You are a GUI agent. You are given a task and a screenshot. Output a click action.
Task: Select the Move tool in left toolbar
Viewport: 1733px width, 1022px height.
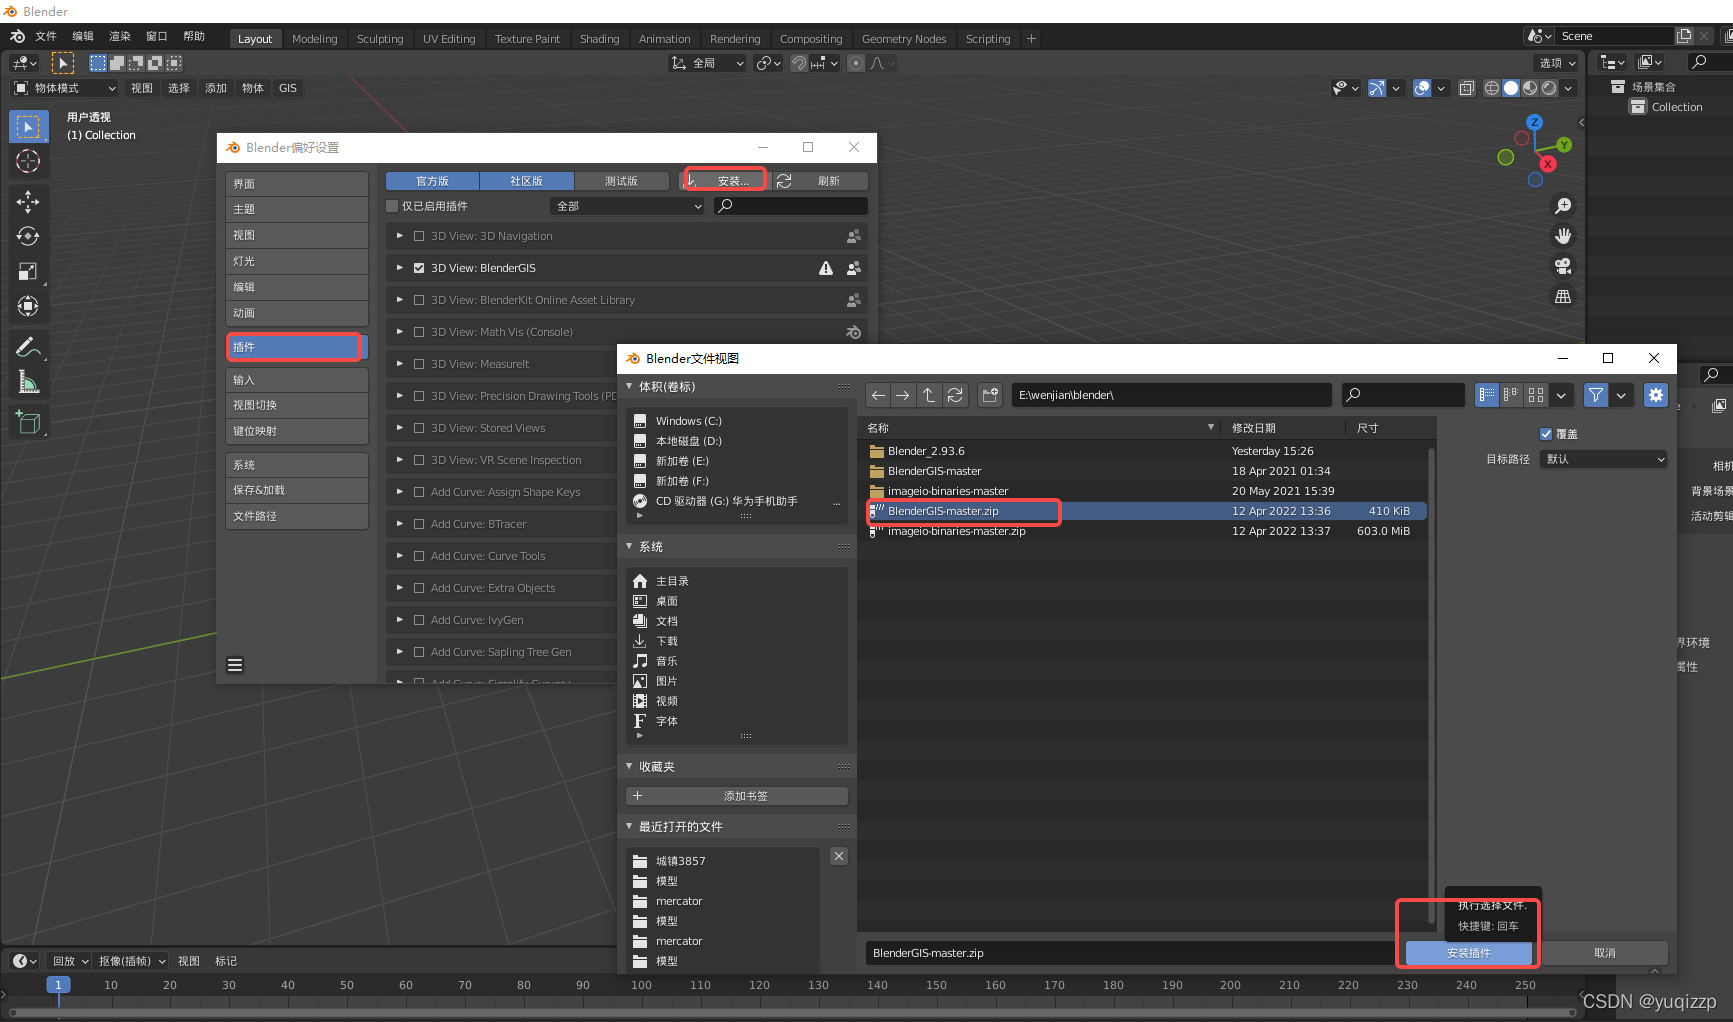[28, 202]
